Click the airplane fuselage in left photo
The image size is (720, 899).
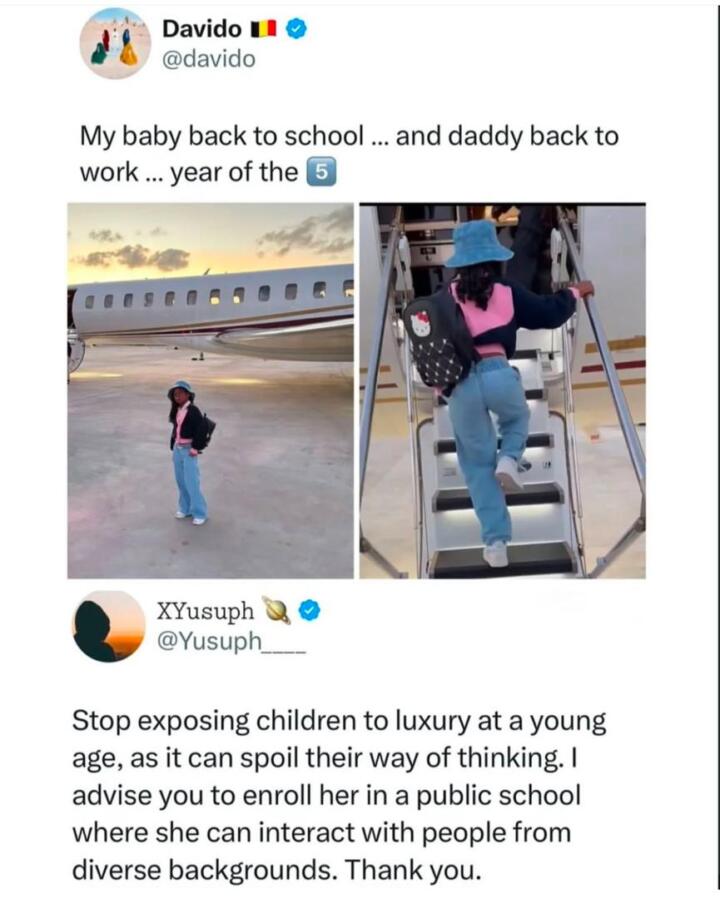(x=212, y=312)
